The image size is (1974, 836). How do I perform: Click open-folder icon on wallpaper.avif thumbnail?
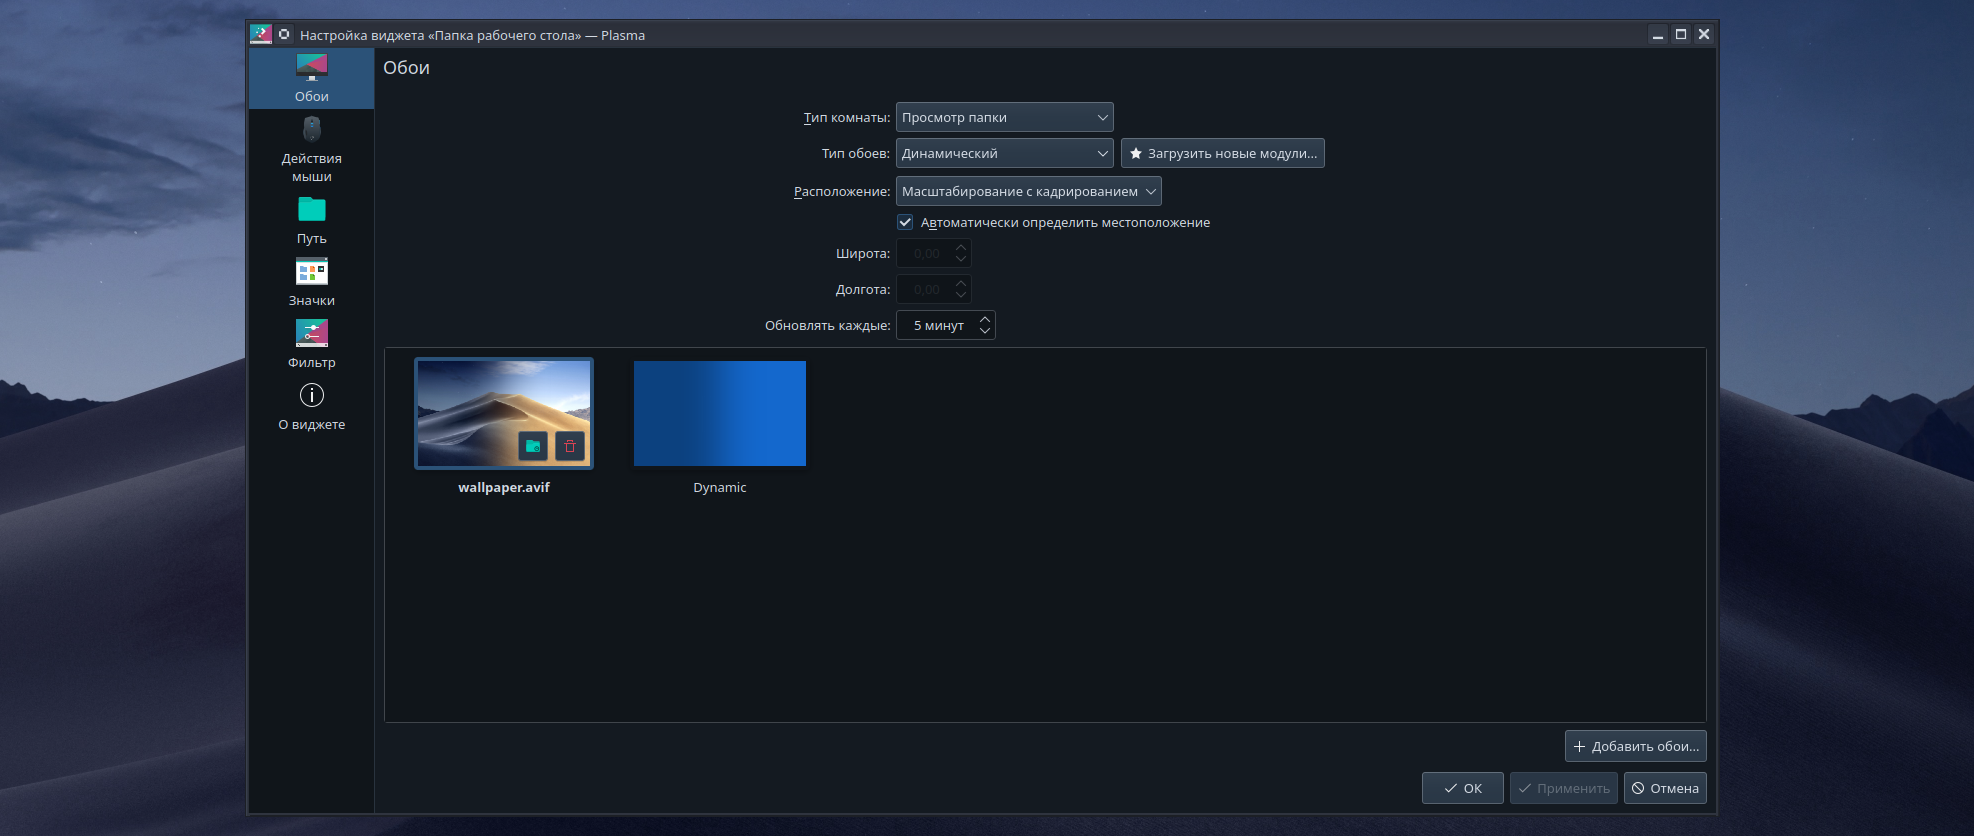(x=533, y=446)
